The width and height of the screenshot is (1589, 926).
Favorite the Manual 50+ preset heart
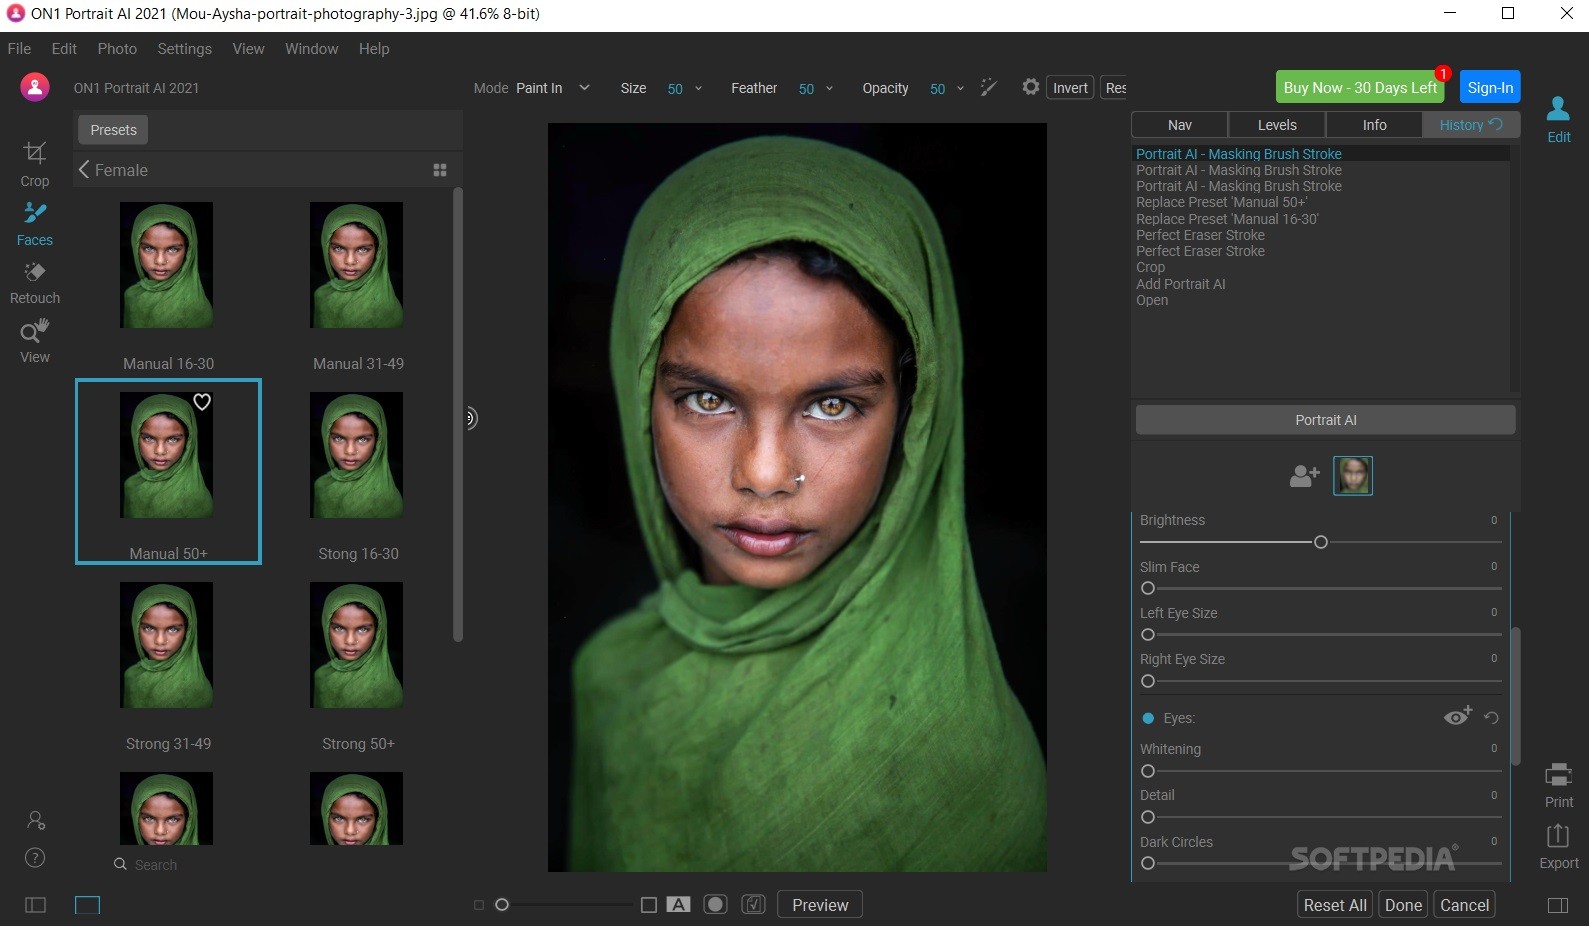[x=202, y=402]
